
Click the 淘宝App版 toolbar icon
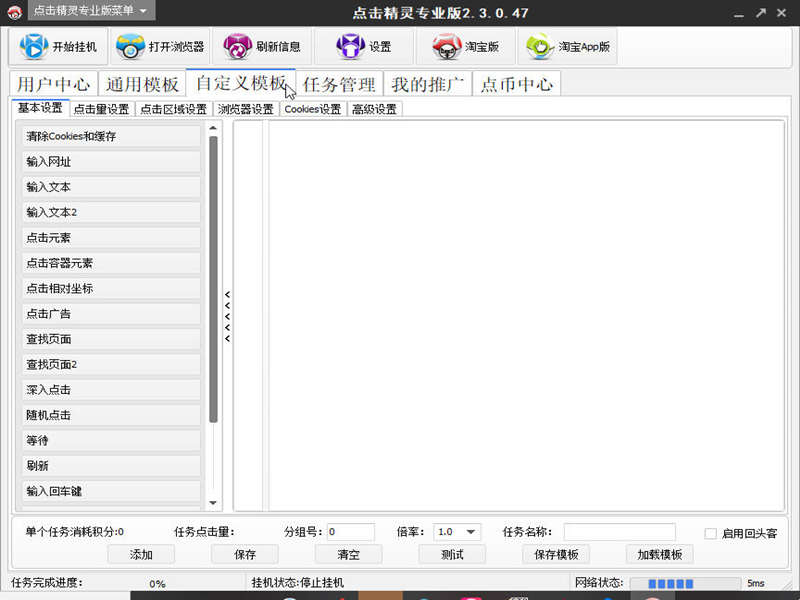(x=540, y=47)
